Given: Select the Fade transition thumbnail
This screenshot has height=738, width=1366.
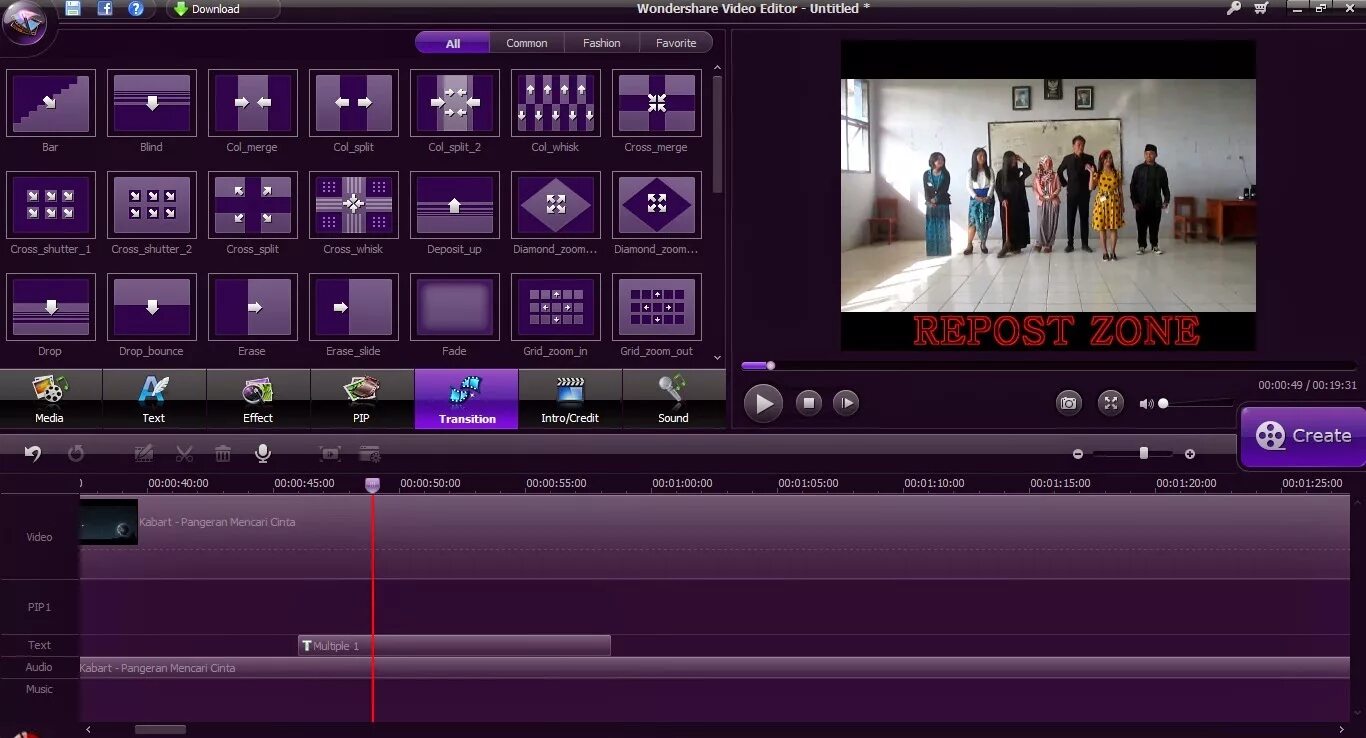Looking at the screenshot, I should click(454, 306).
